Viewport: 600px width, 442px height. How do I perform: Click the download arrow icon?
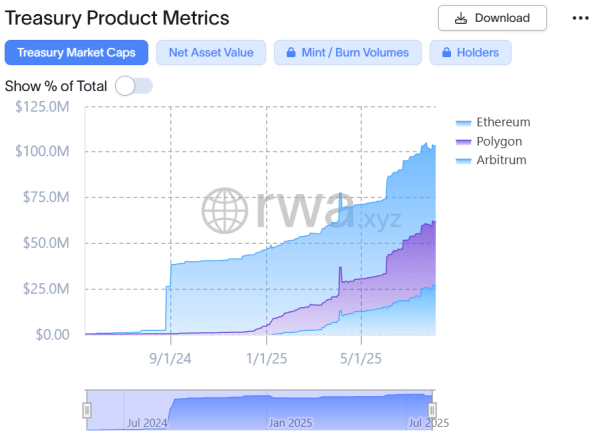460,18
